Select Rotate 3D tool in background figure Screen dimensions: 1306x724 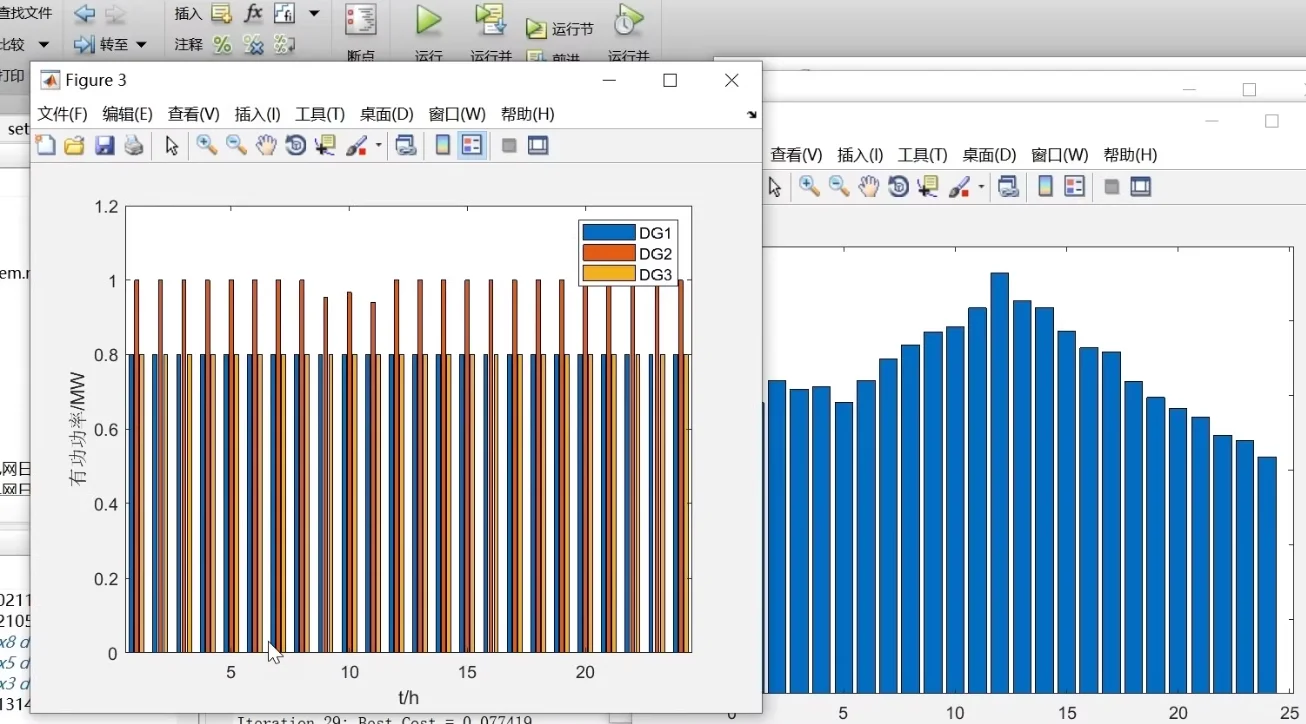point(898,186)
